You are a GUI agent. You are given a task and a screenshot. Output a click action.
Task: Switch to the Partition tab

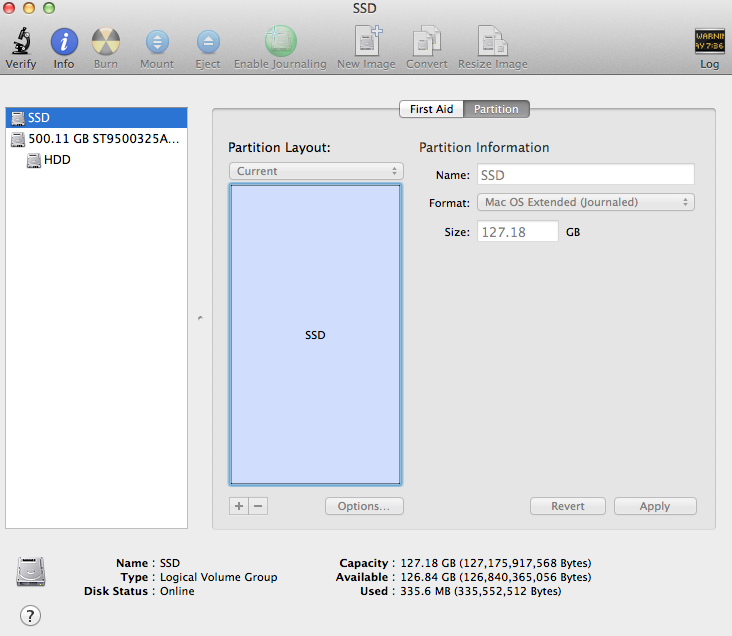[x=496, y=109]
